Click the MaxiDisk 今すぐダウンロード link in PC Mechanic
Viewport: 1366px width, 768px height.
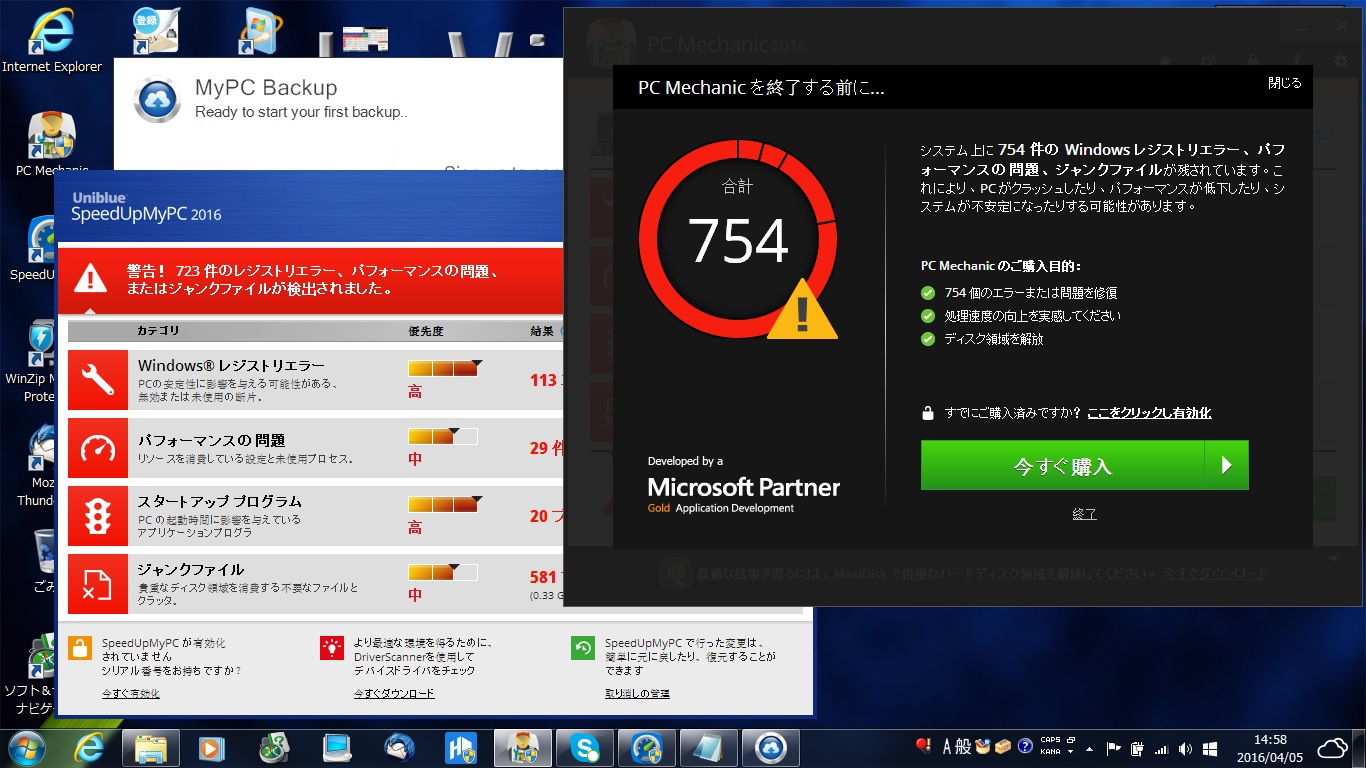pos(1215,574)
